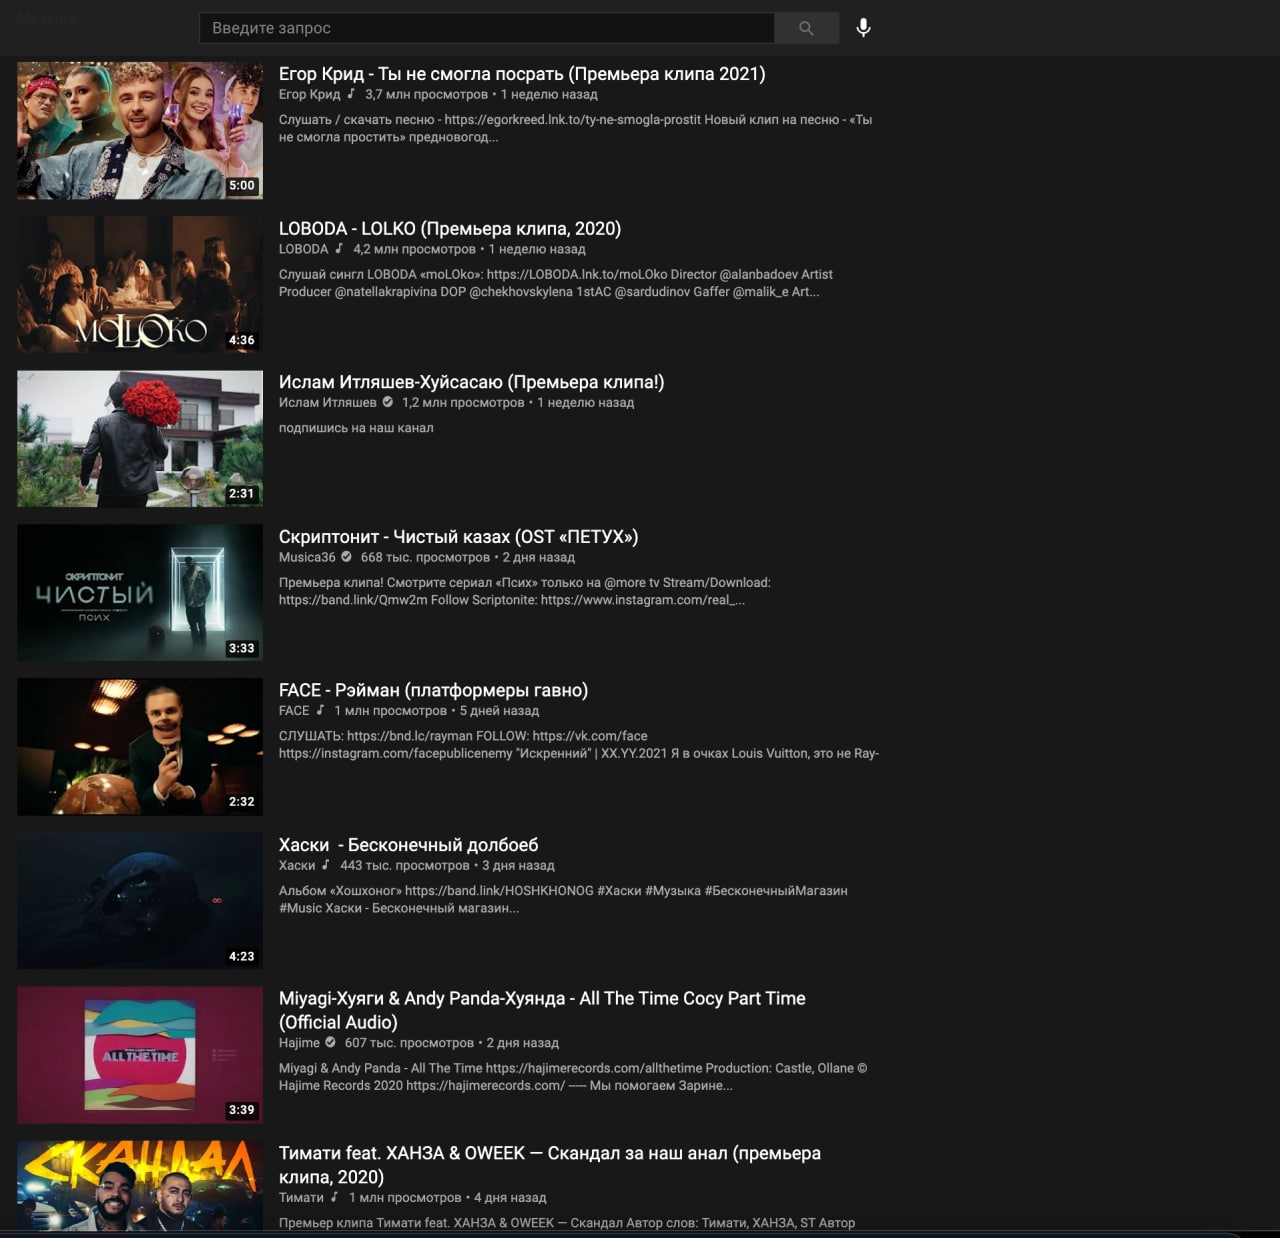Click the 2:31 duration badge
The image size is (1280, 1238).
(x=242, y=493)
